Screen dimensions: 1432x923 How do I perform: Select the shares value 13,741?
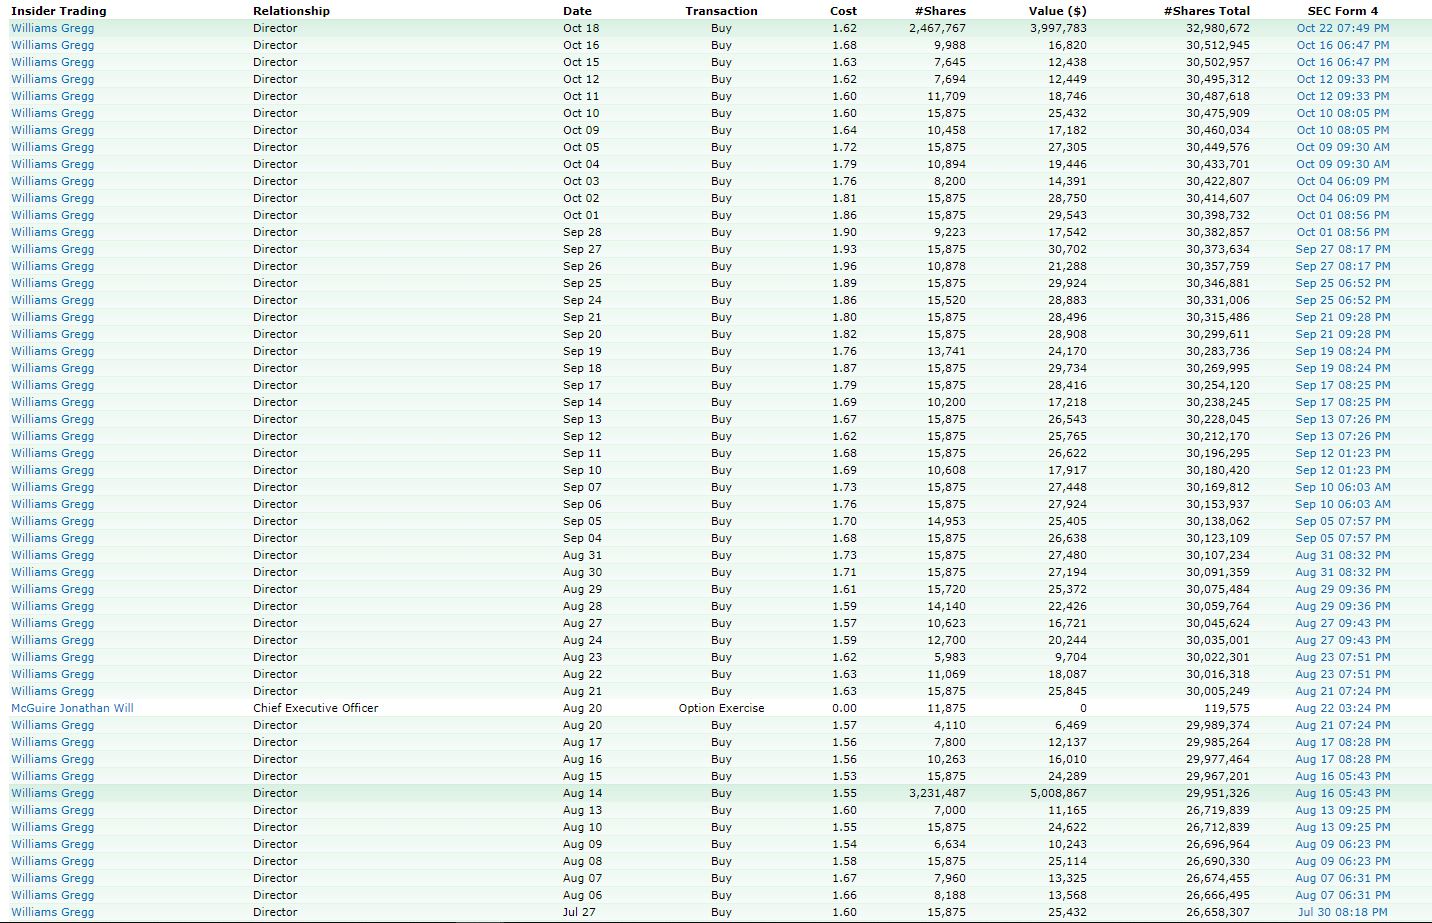946,351
